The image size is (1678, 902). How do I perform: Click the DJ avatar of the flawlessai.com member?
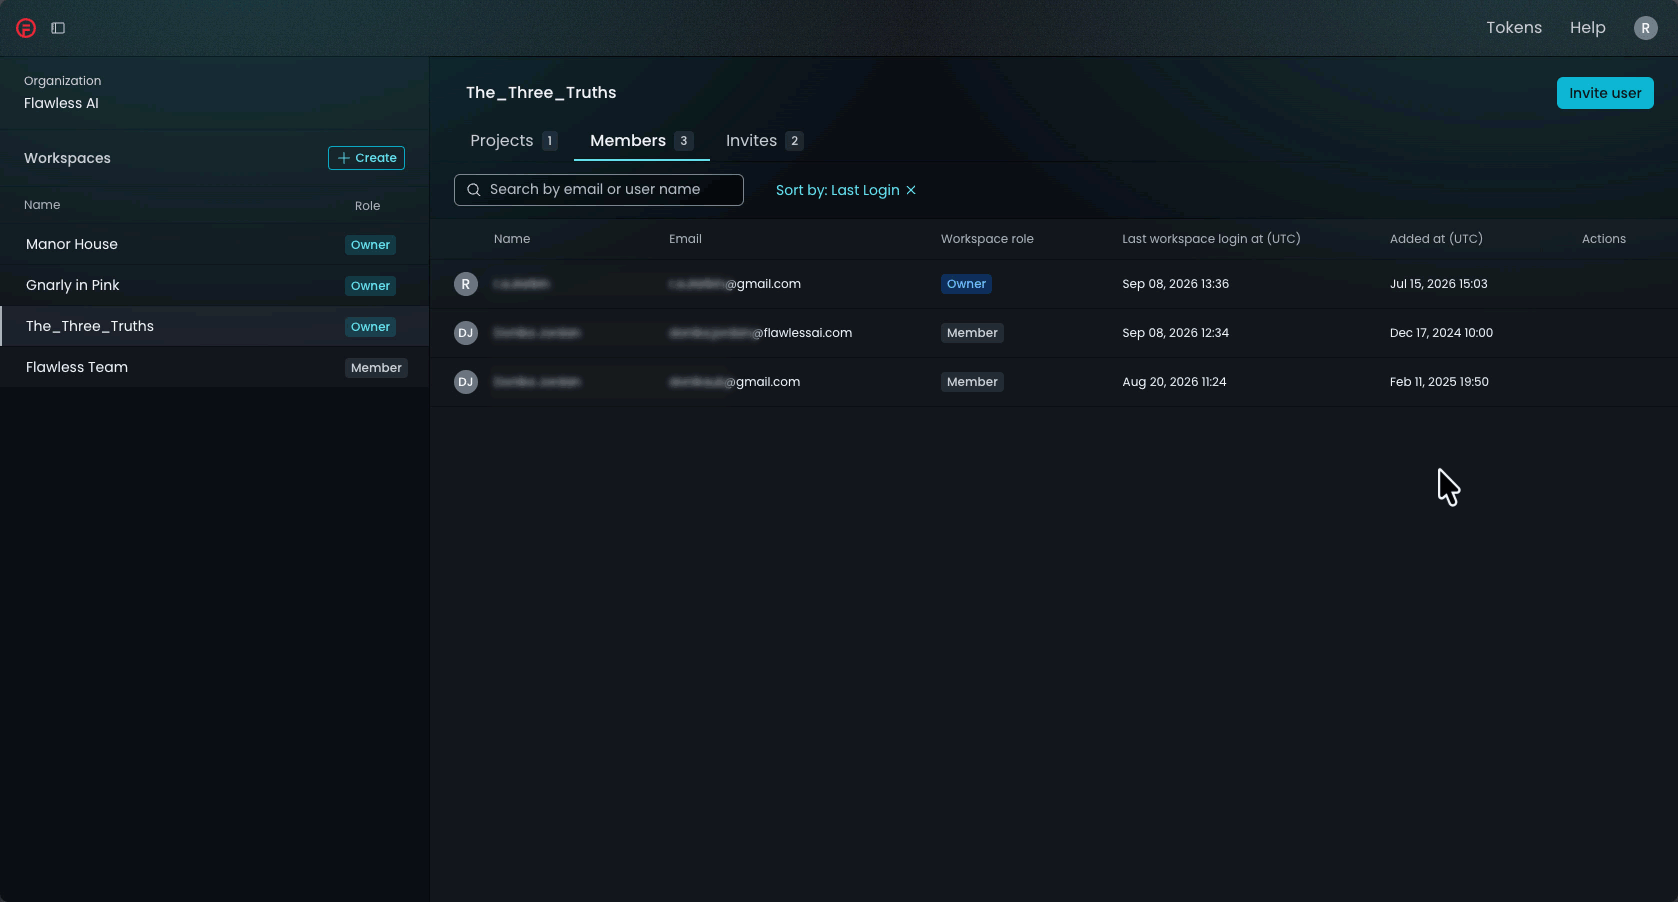[465, 333]
